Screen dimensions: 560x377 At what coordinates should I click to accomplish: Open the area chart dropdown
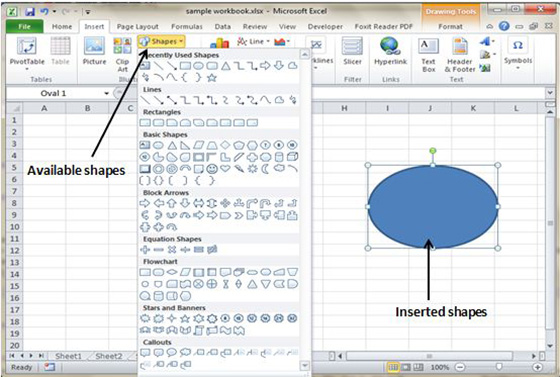(282, 42)
